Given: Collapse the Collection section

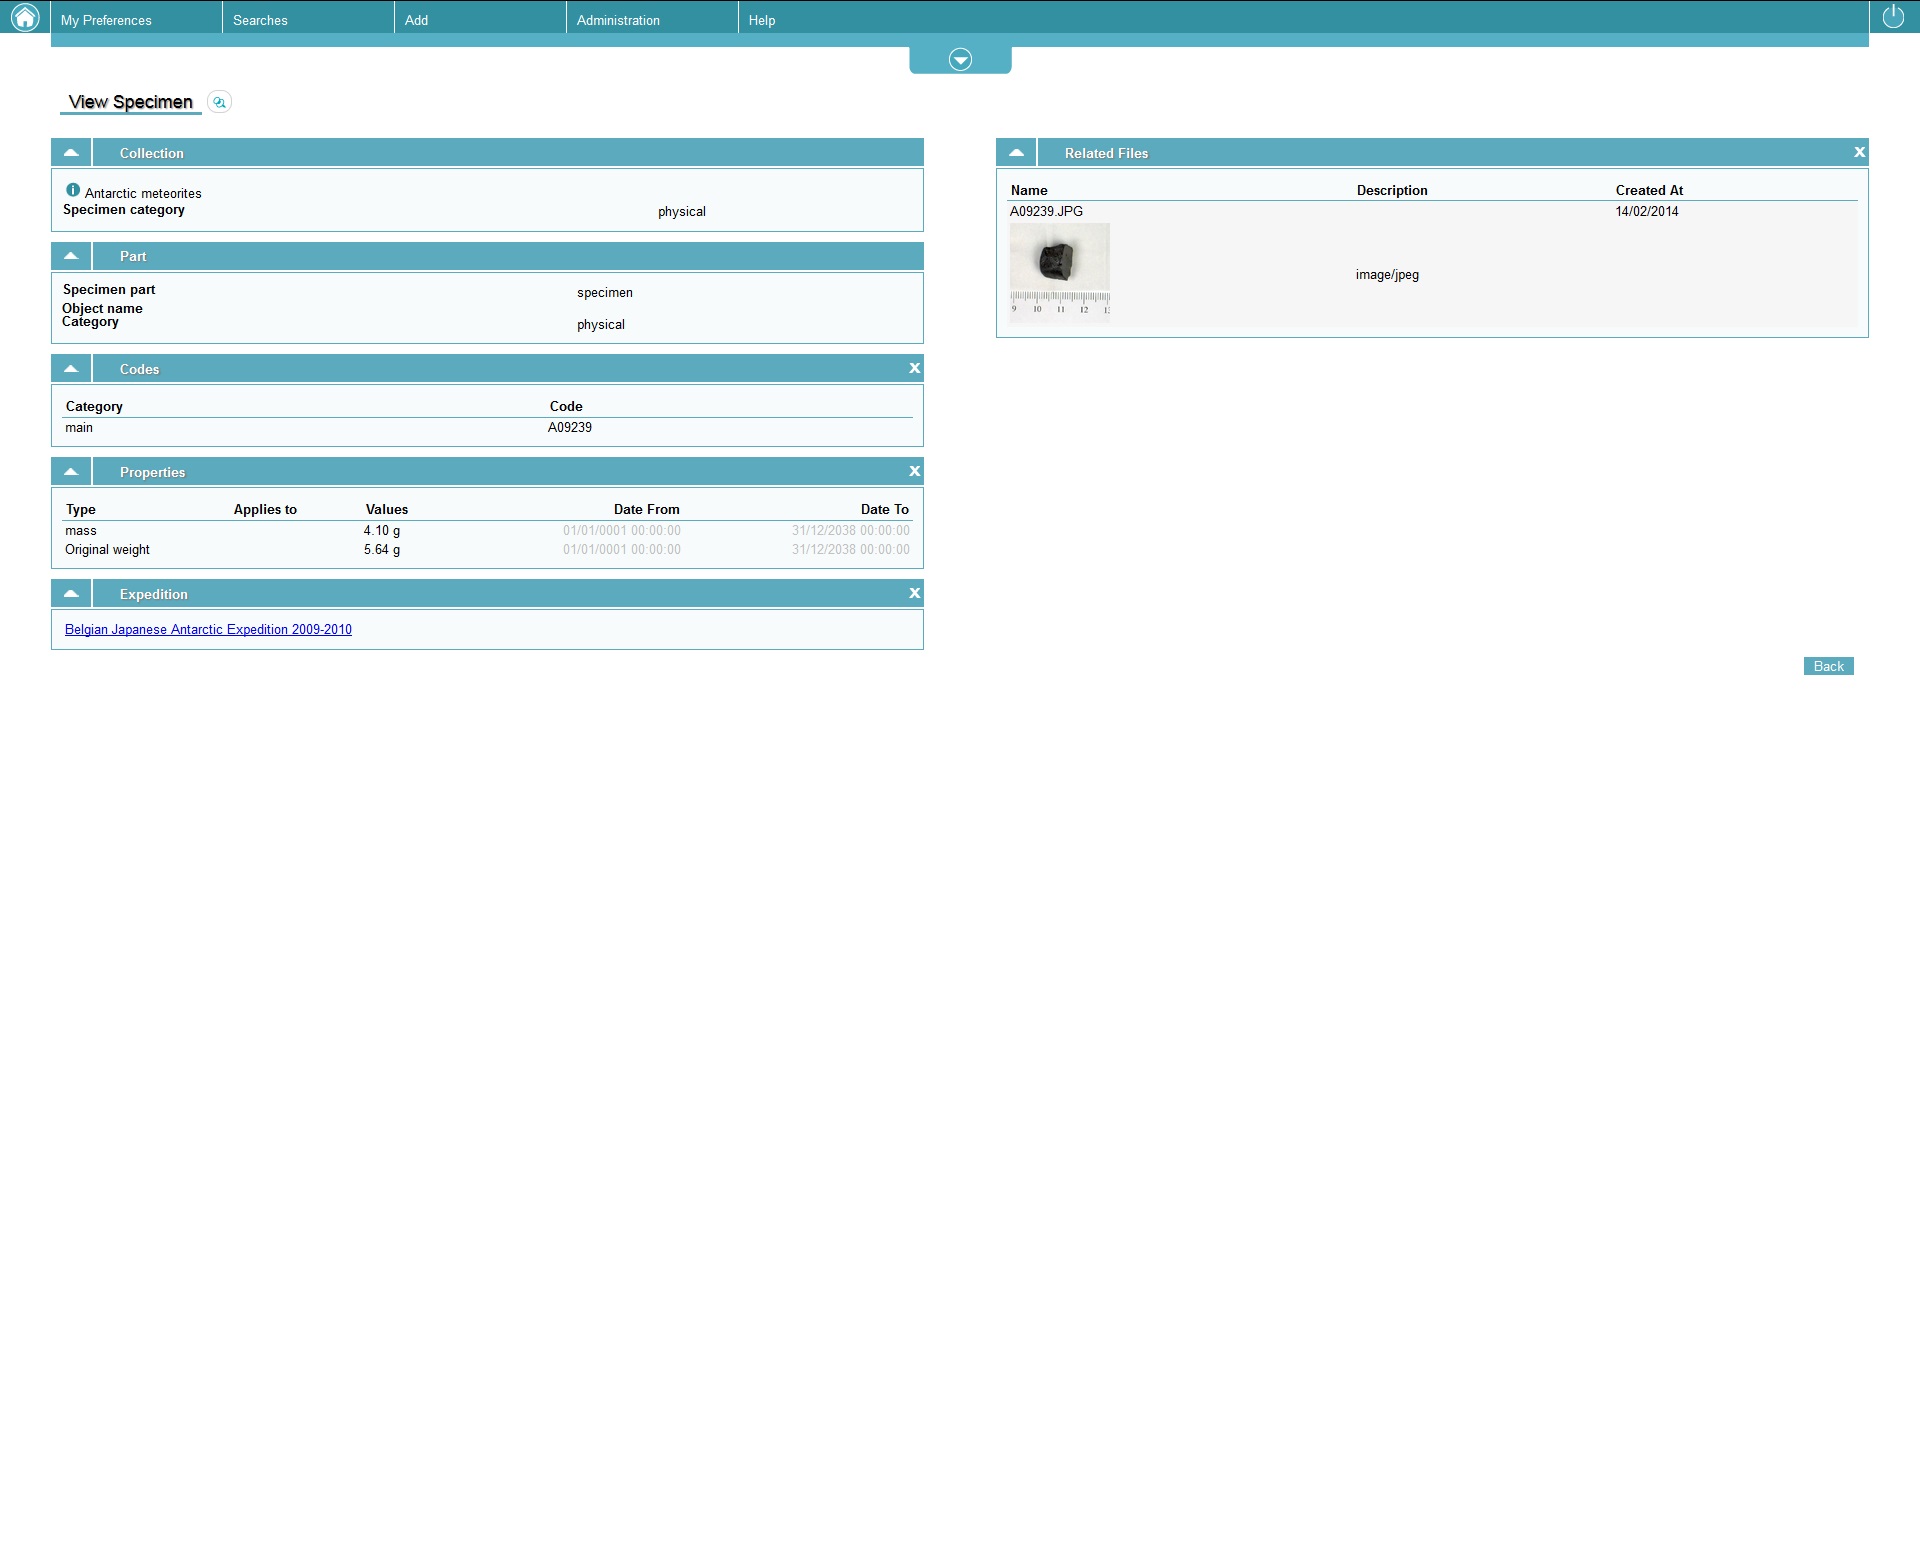Looking at the screenshot, I should [x=71, y=153].
